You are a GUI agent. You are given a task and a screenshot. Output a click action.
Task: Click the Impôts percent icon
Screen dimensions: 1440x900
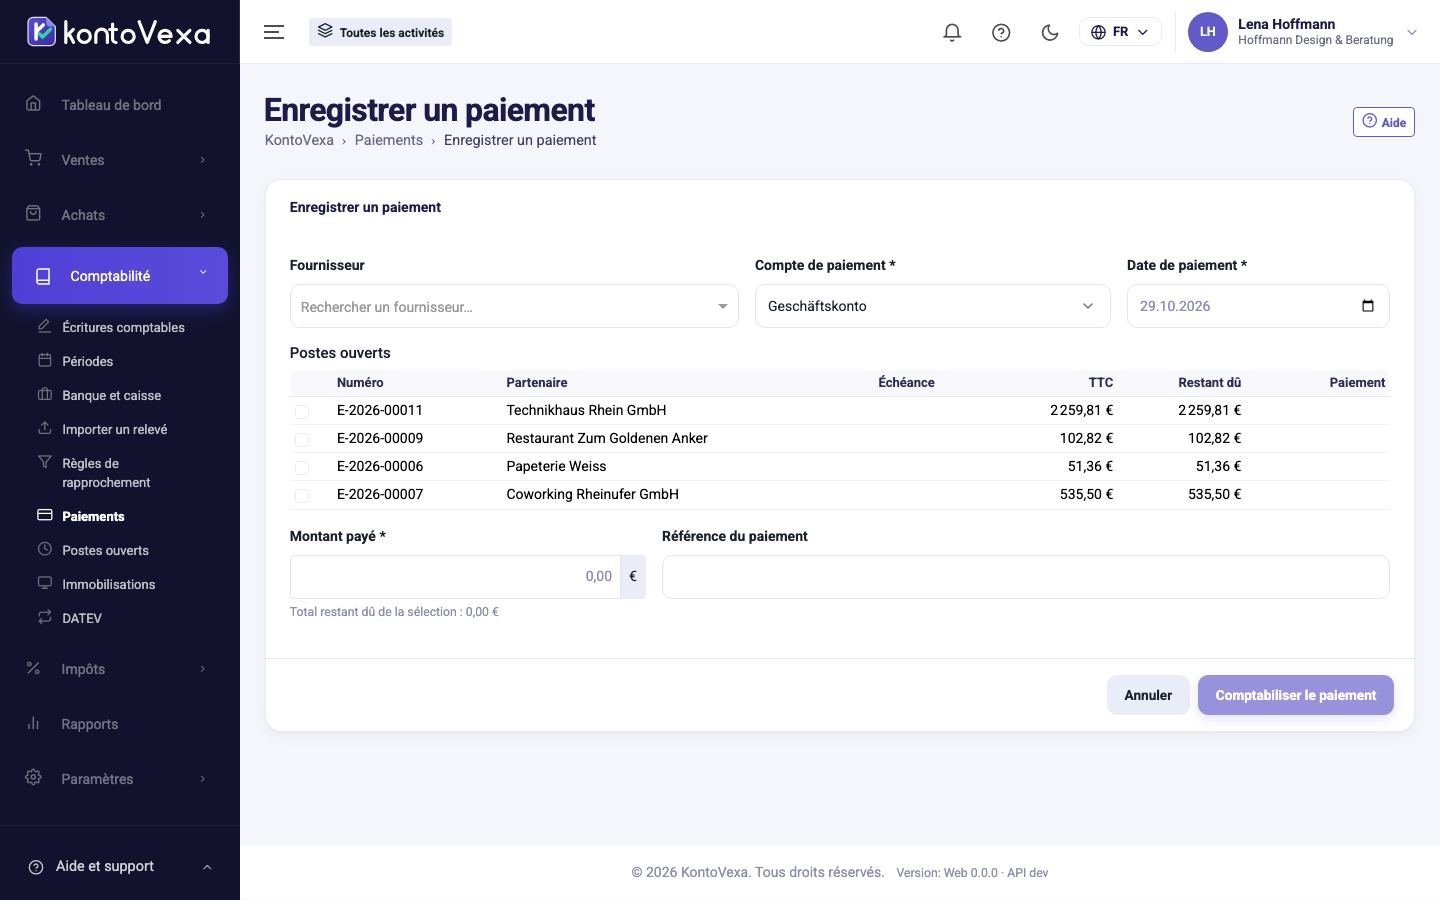tap(33, 668)
